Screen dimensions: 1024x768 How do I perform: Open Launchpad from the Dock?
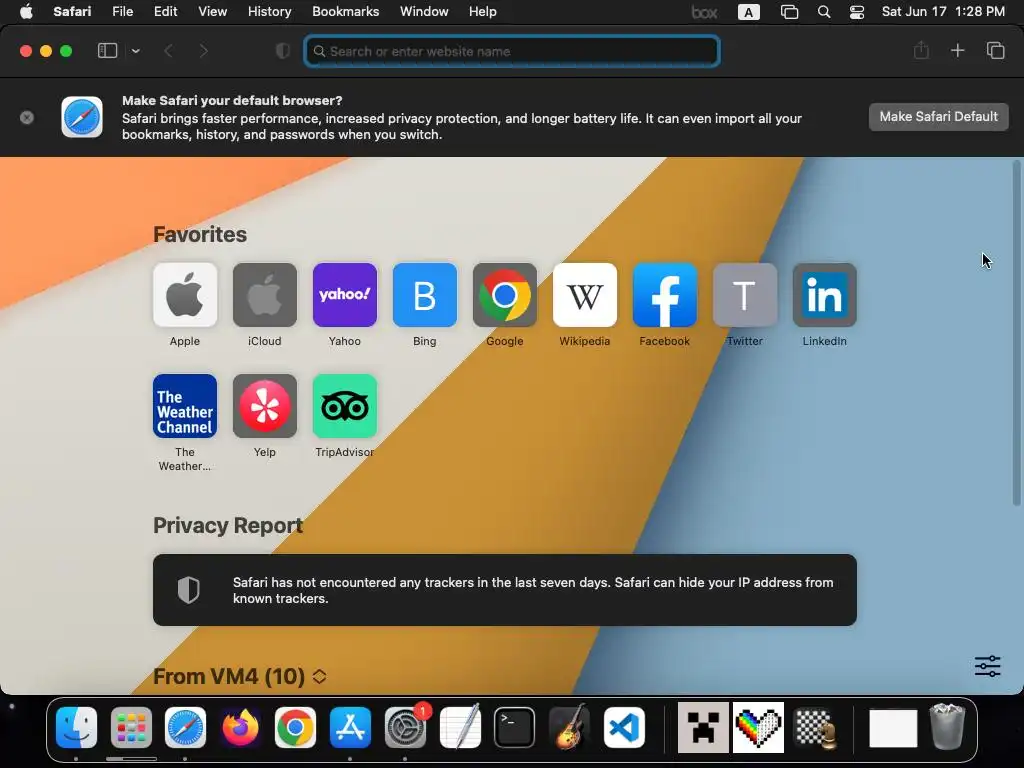pyautogui.click(x=131, y=727)
